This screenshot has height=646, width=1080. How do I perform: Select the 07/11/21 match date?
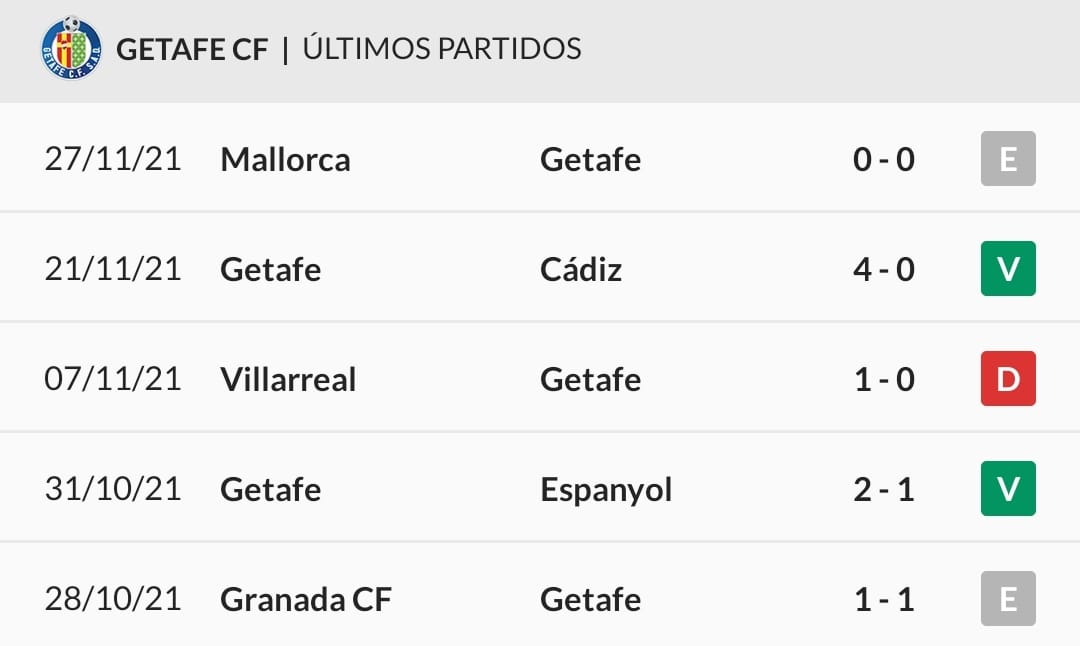pyautogui.click(x=113, y=379)
